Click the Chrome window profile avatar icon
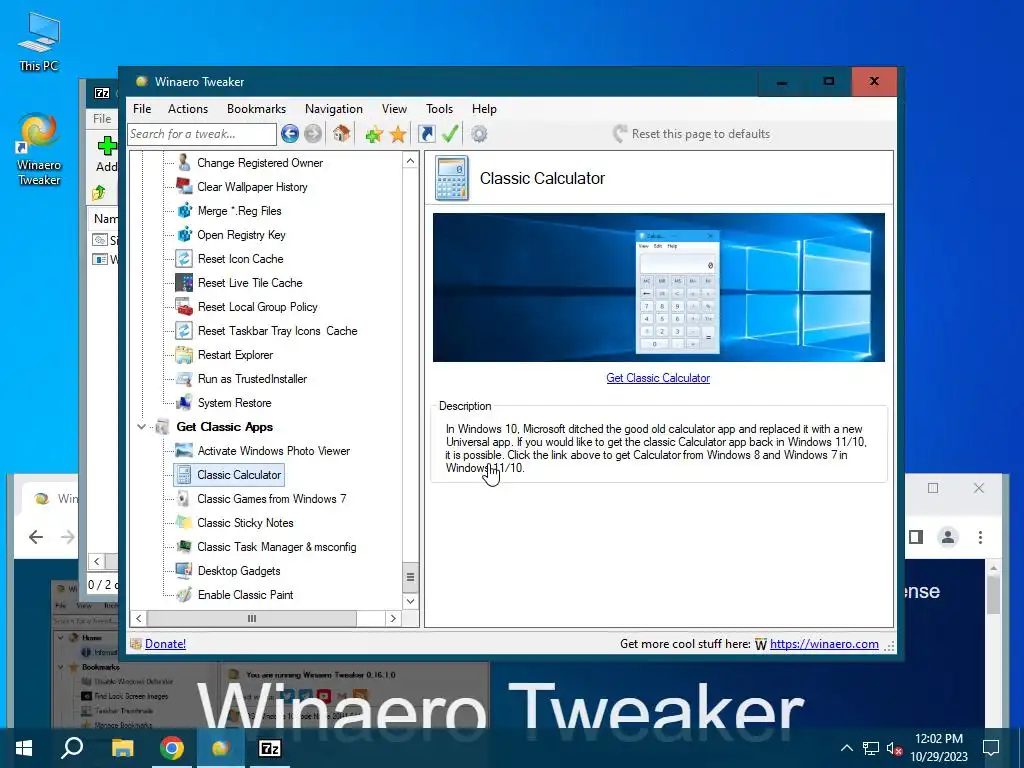The width and height of the screenshot is (1024, 768). (948, 537)
